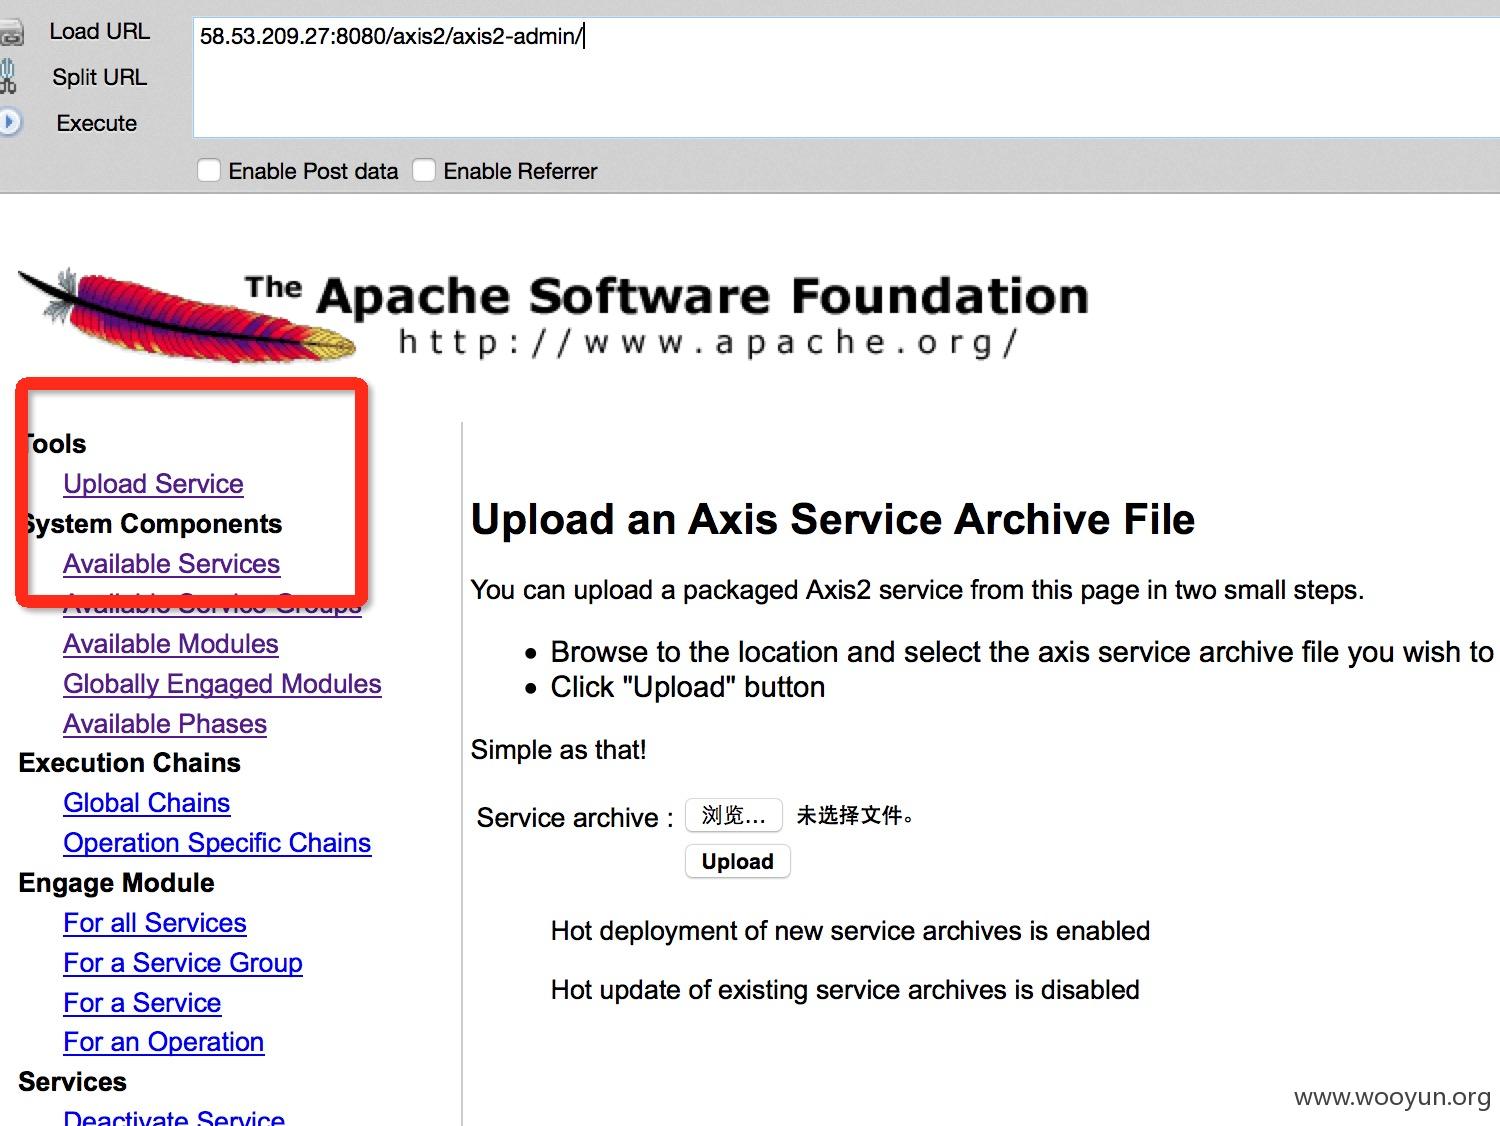Click the 'Hot deployment of new service archives is enabled' text

coord(850,931)
